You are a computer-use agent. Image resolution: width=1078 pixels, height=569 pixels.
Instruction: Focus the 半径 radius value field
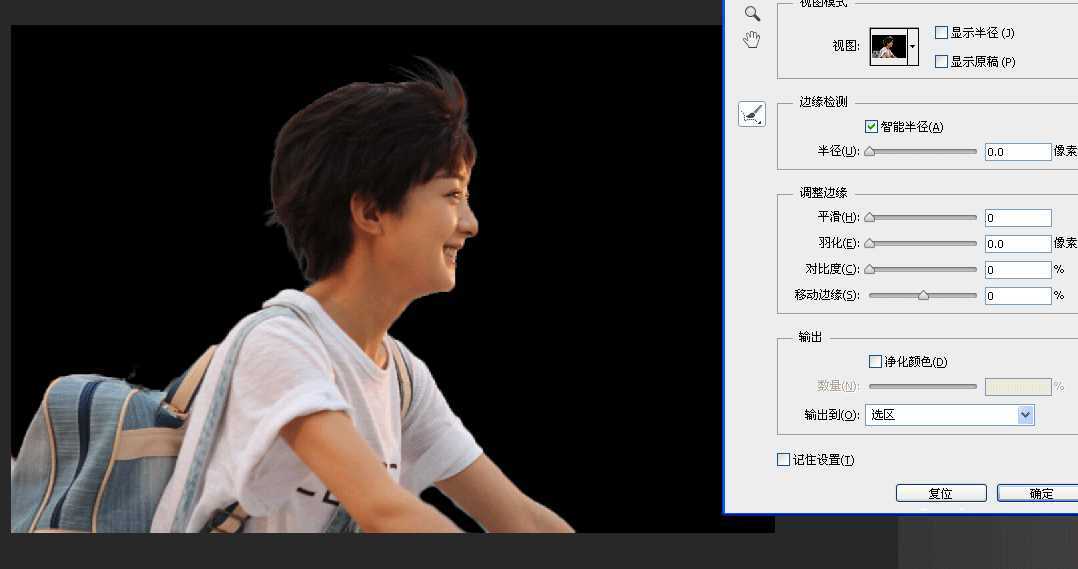(1017, 152)
